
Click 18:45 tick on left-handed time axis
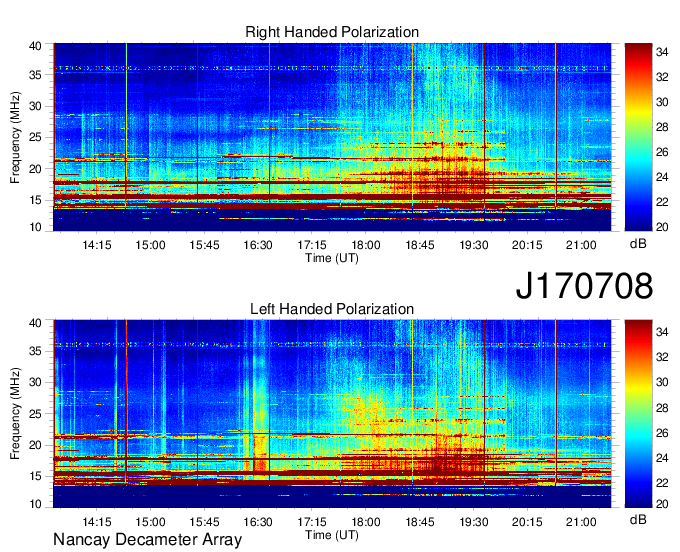420,522
